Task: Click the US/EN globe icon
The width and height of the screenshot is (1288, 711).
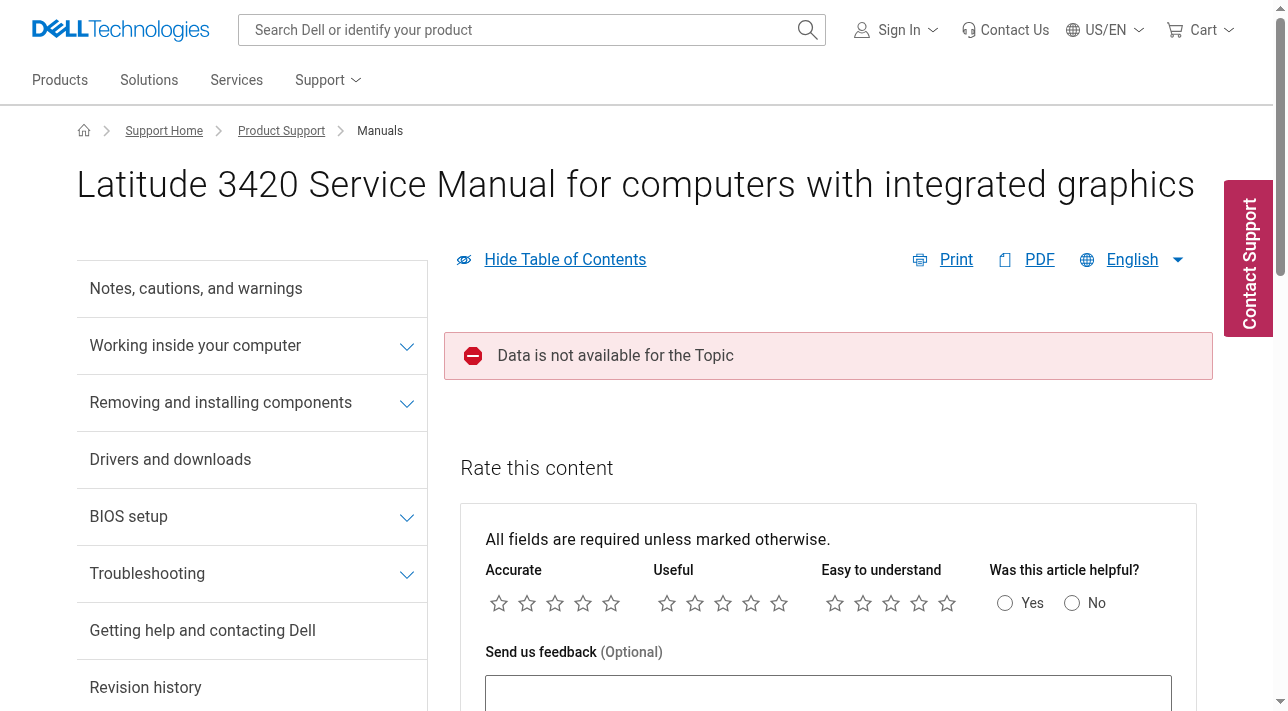Action: 1073,30
